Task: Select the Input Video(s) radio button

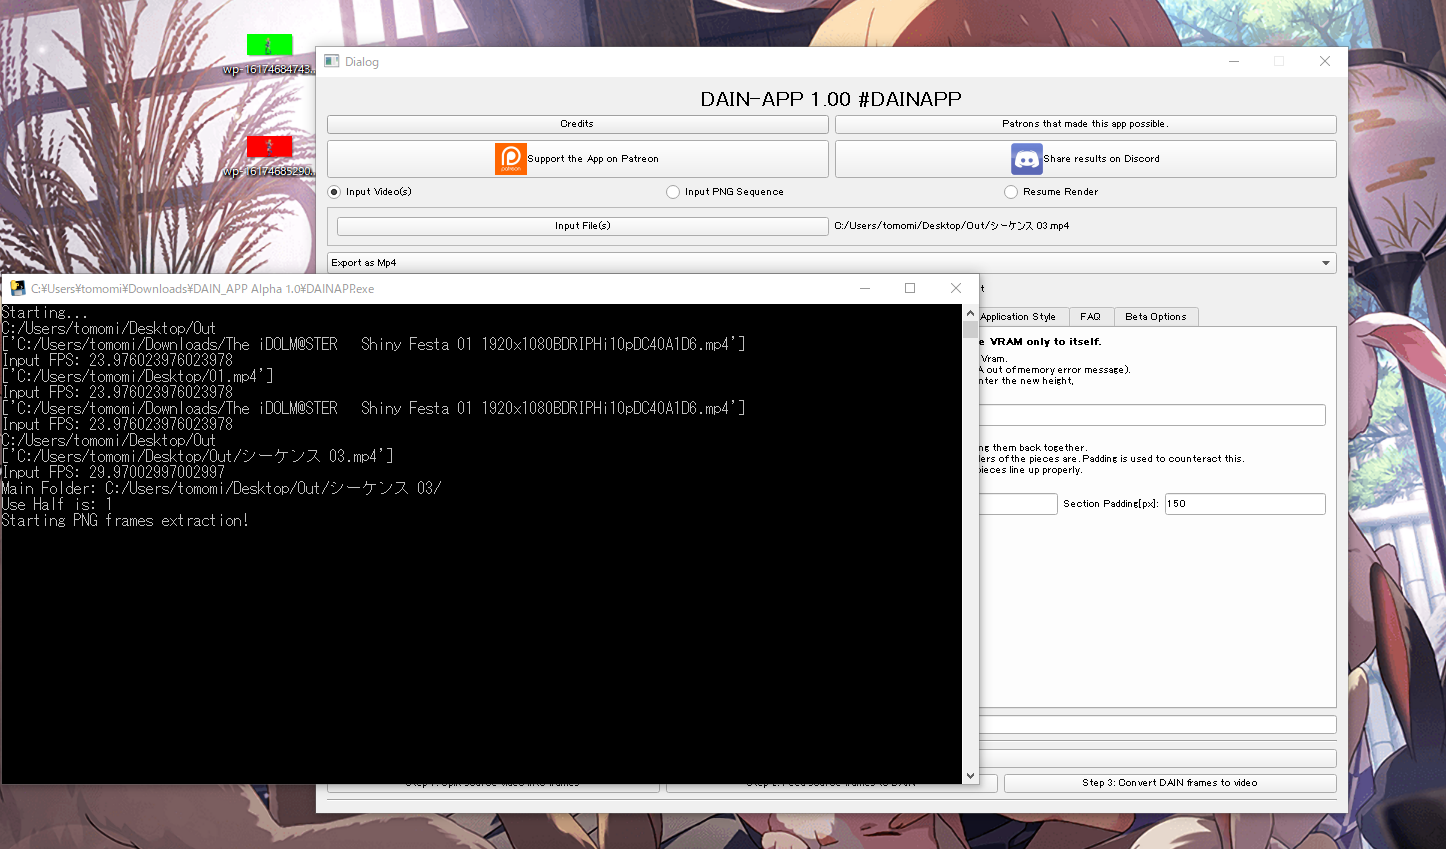Action: [335, 192]
